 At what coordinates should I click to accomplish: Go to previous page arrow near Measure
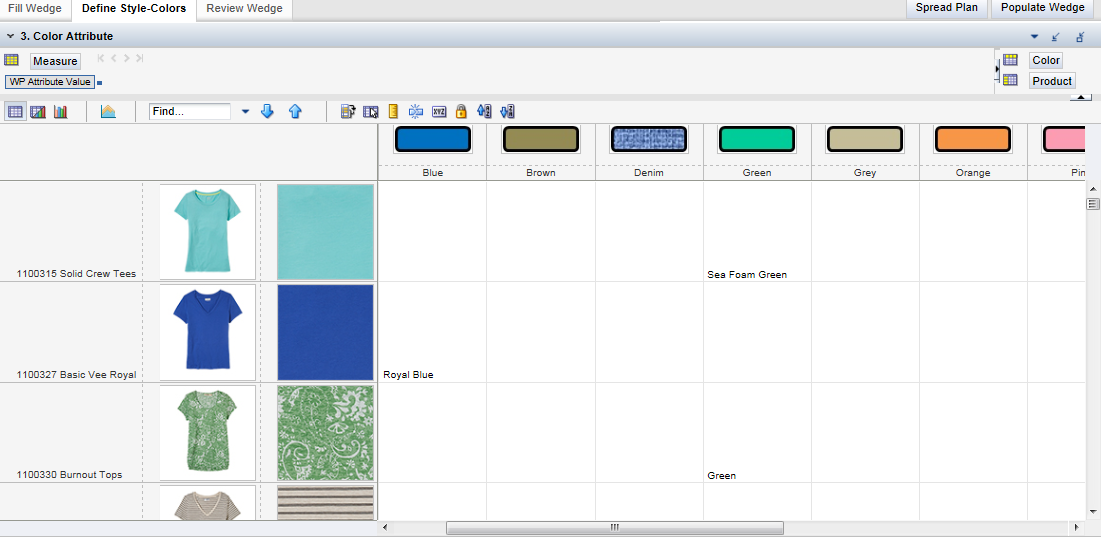click(114, 58)
